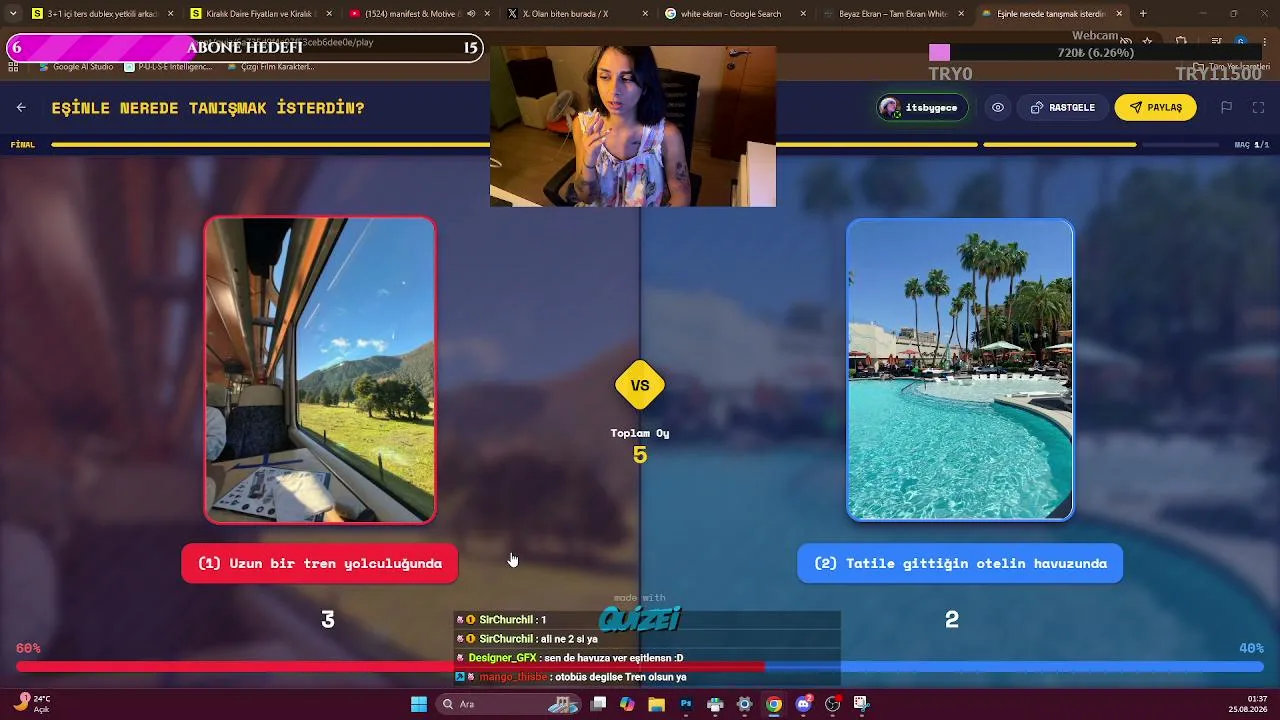Click the MAÇ 1/1 match counter
The height and width of the screenshot is (720, 1280).
click(1252, 145)
